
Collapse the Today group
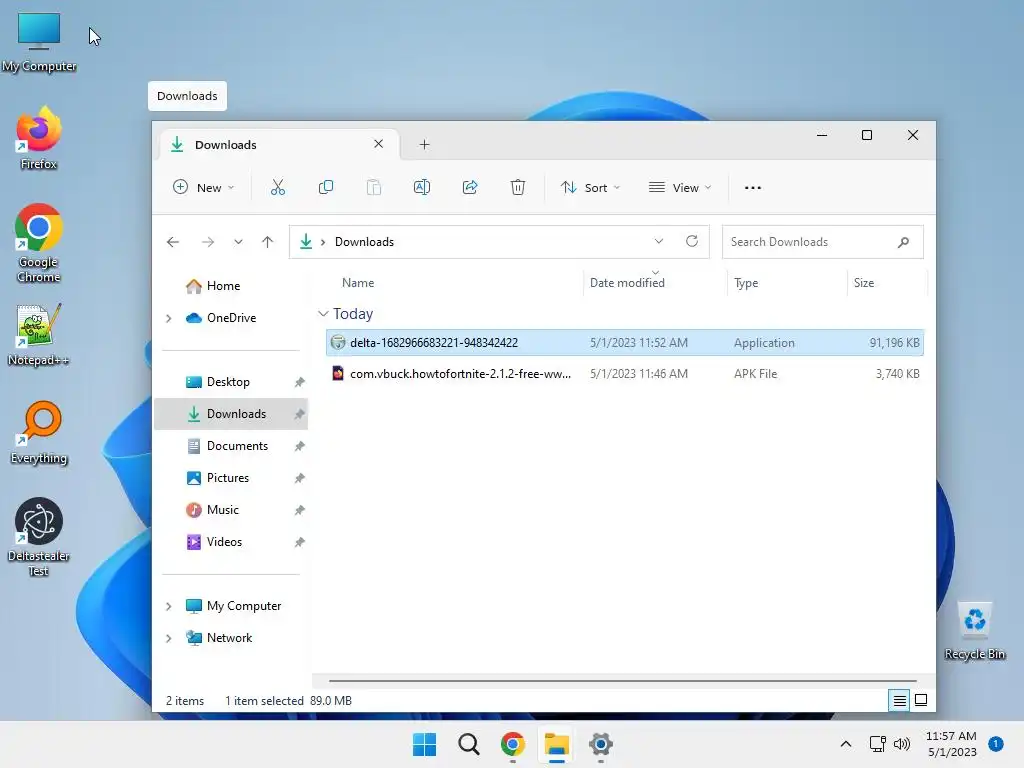click(x=323, y=314)
